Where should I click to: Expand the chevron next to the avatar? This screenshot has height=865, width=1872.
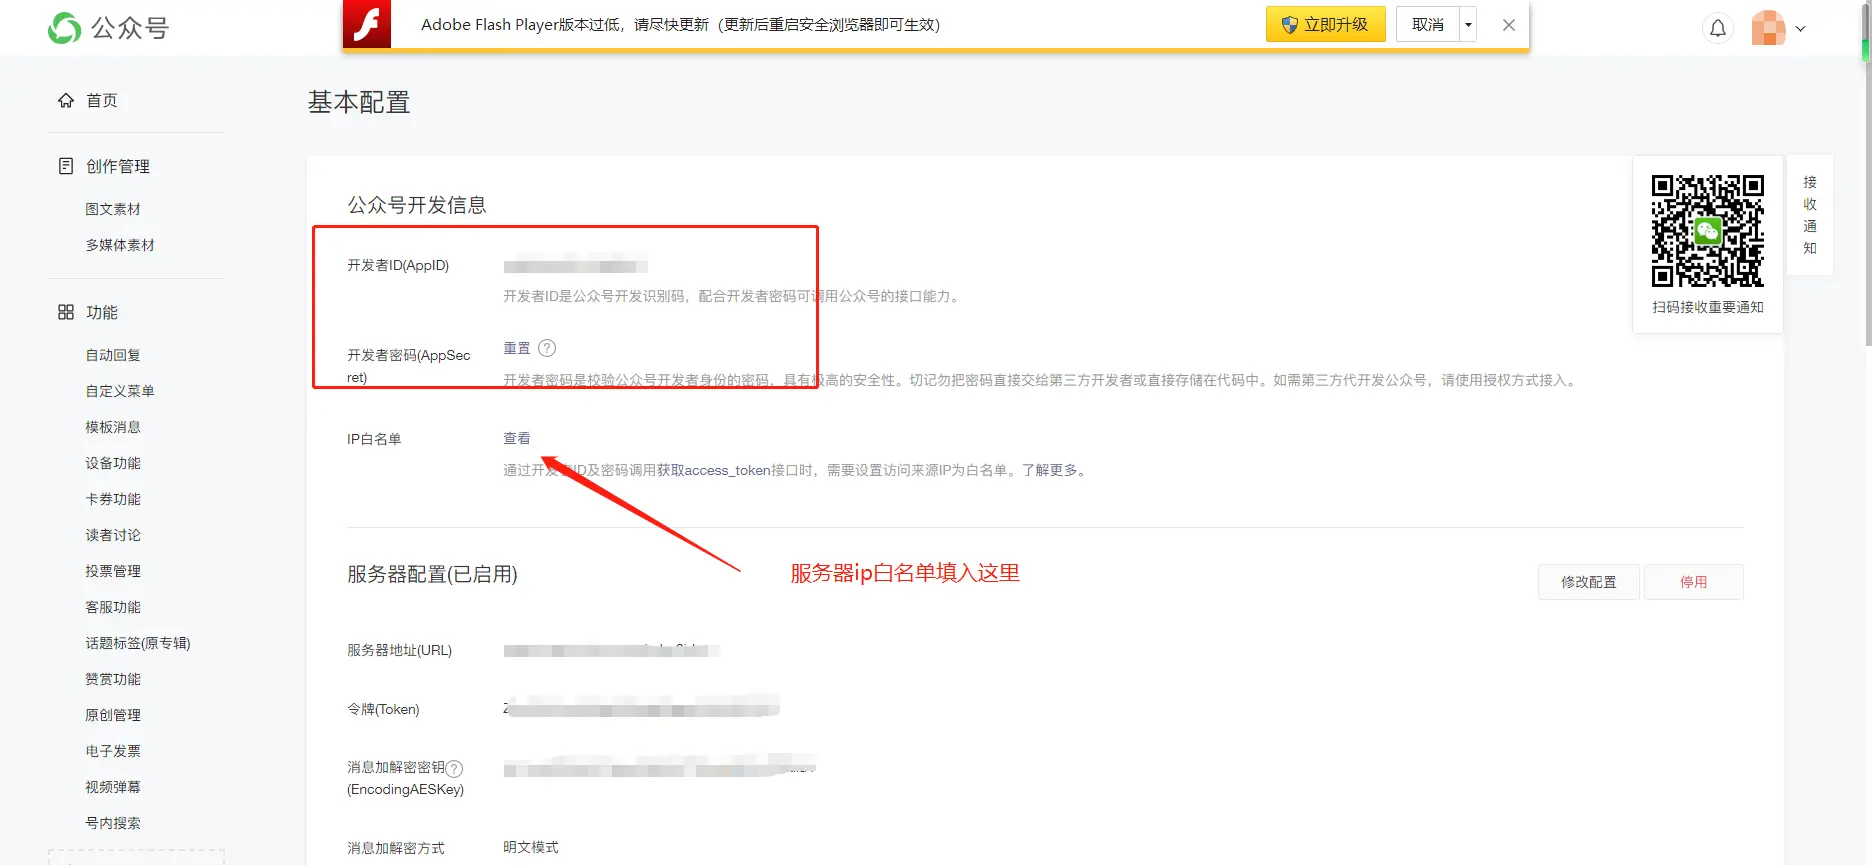(x=1801, y=29)
